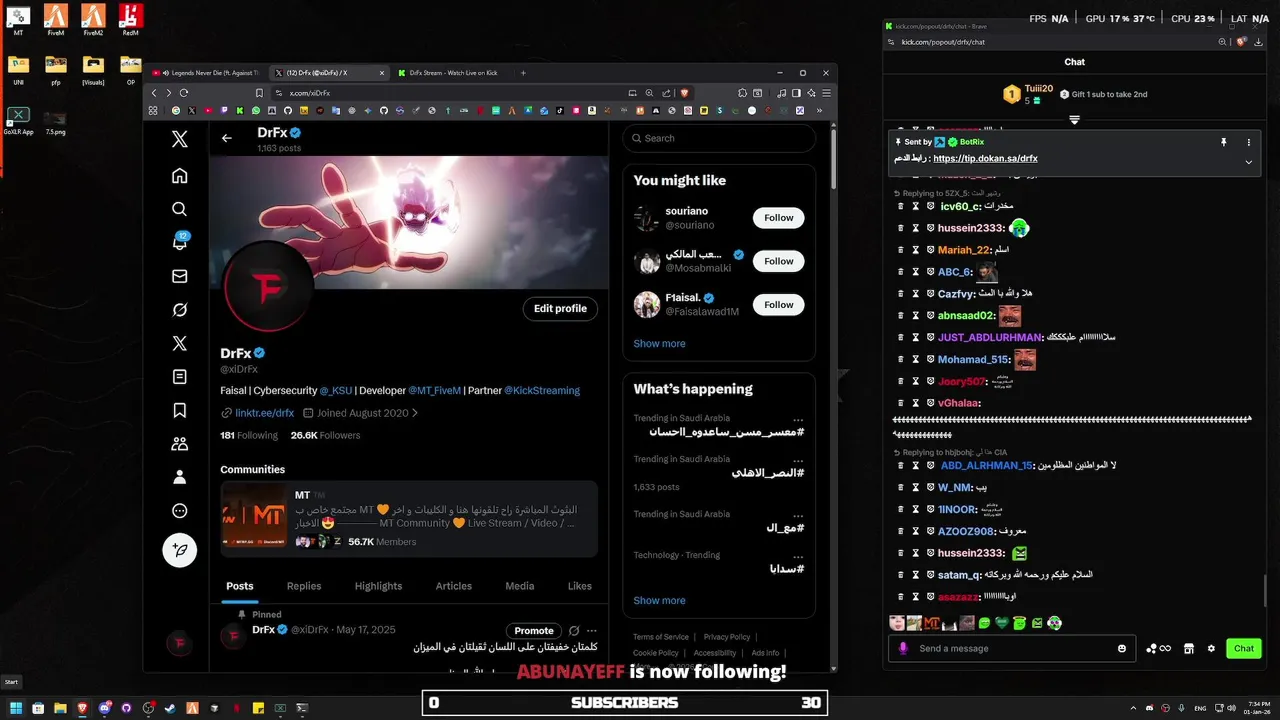Open Lists icon in X sidebar
This screenshot has width=1280, height=720.
(180, 377)
